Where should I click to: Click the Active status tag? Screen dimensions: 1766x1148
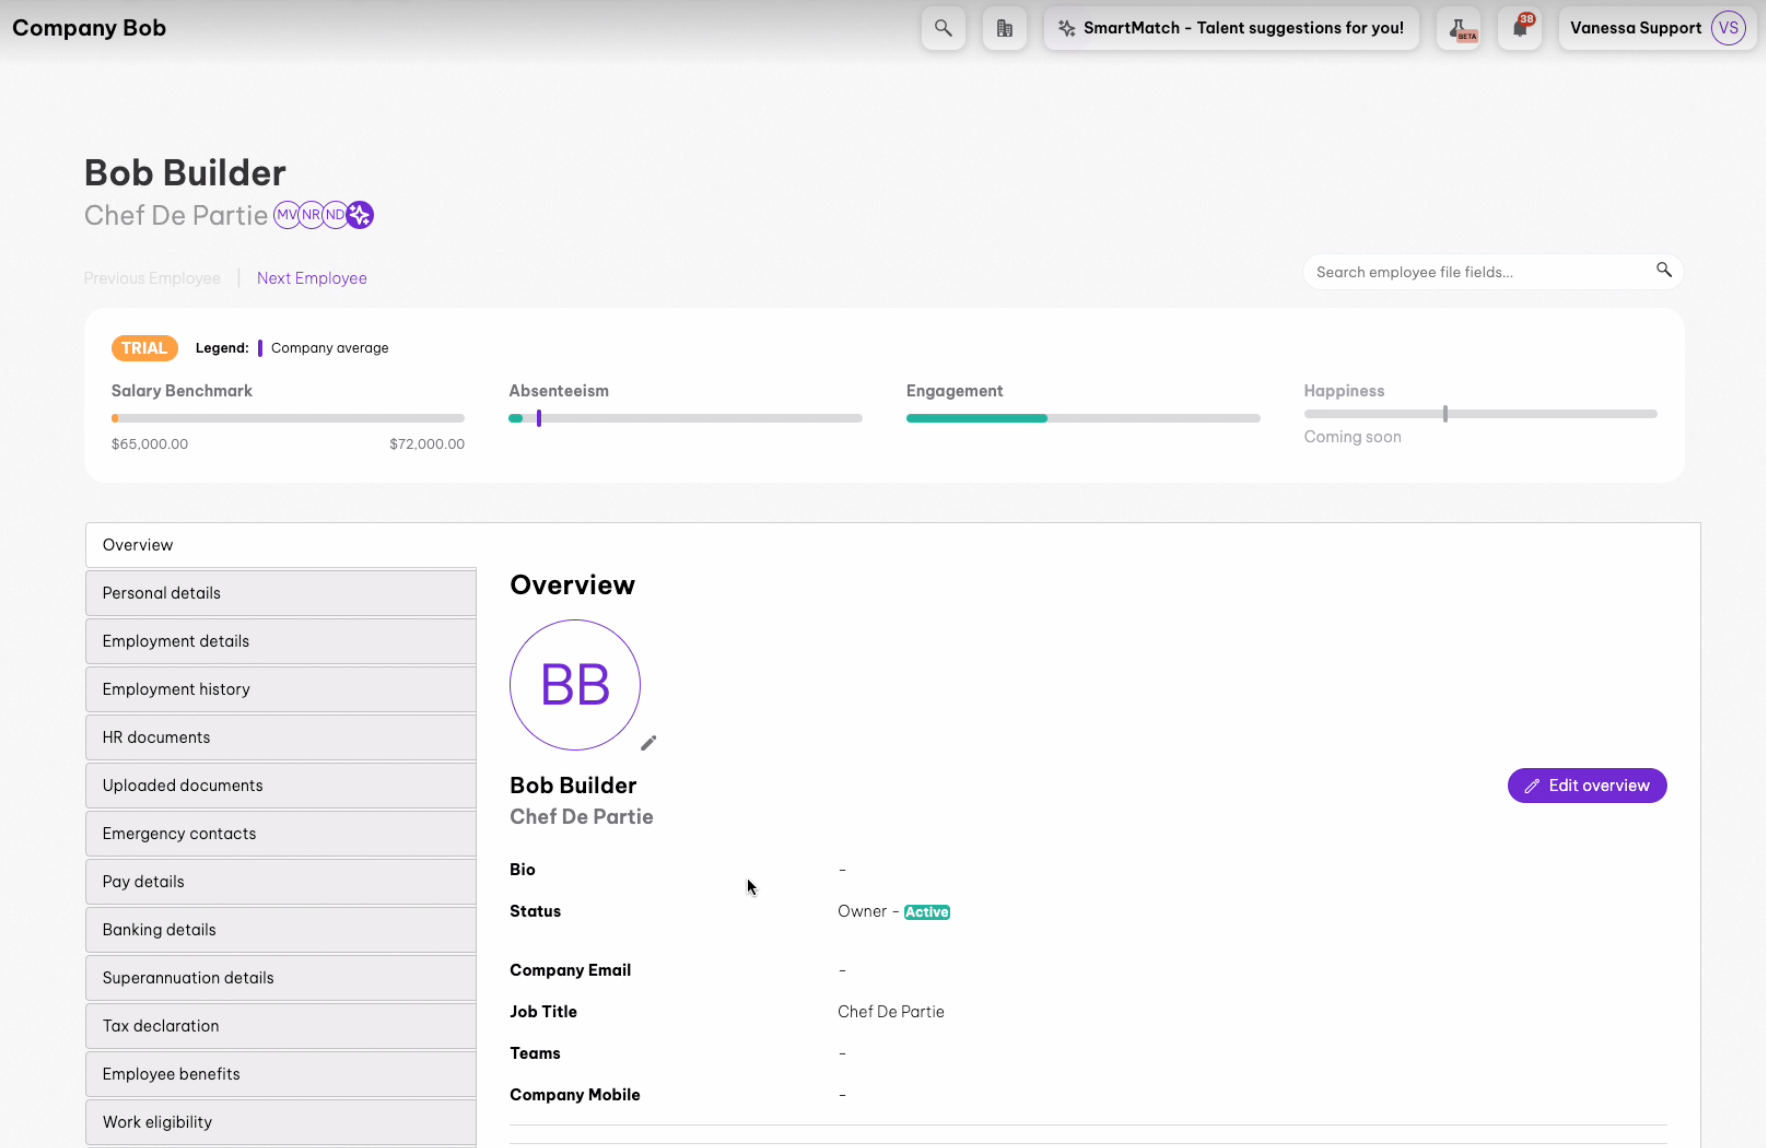click(927, 912)
